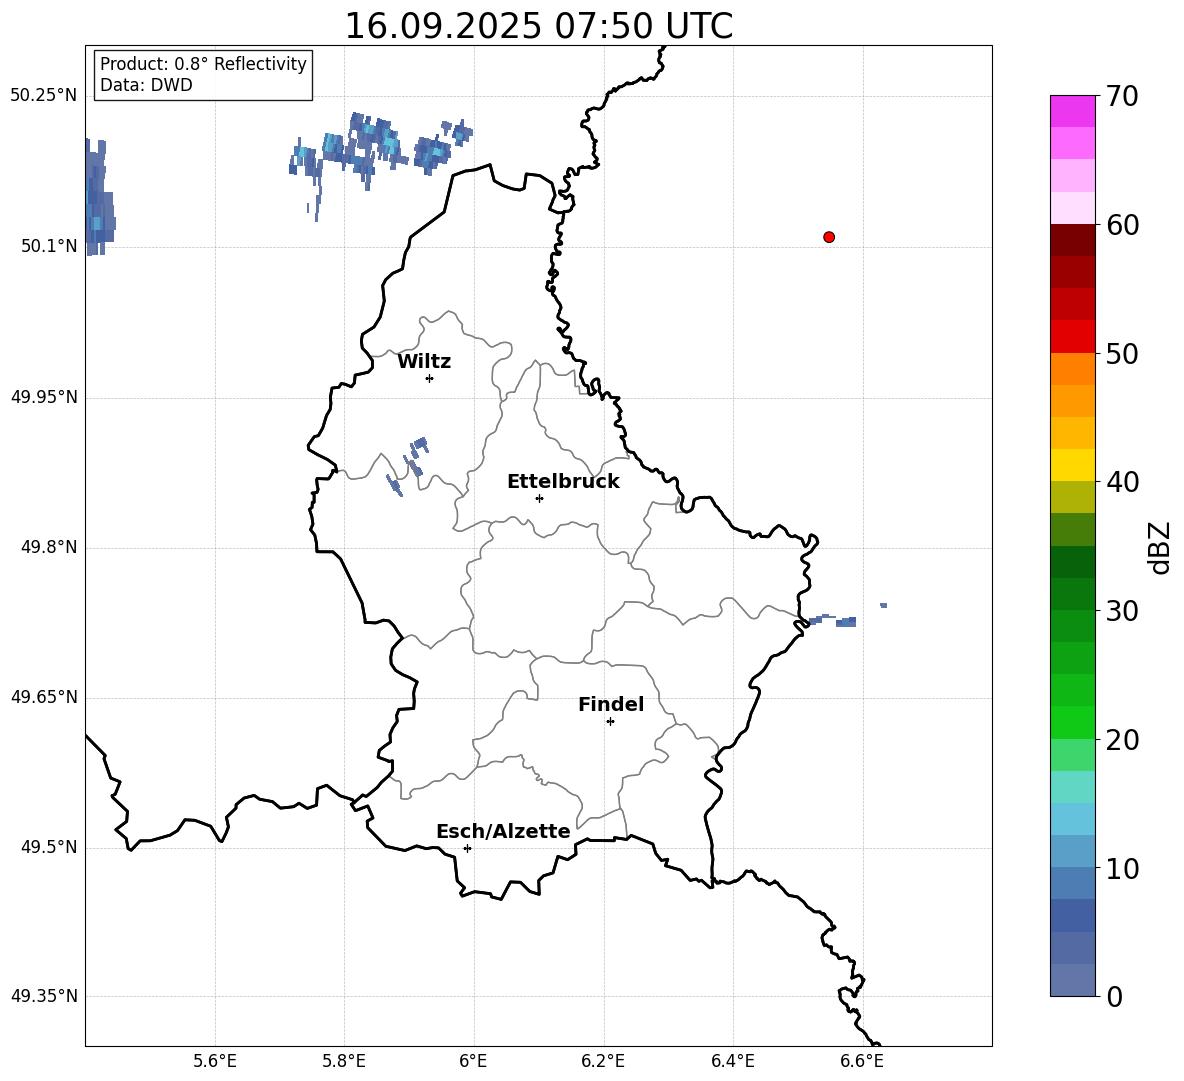Click the Findel station cross marker
This screenshot has width=1184, height=1081.
pyautogui.click(x=610, y=722)
